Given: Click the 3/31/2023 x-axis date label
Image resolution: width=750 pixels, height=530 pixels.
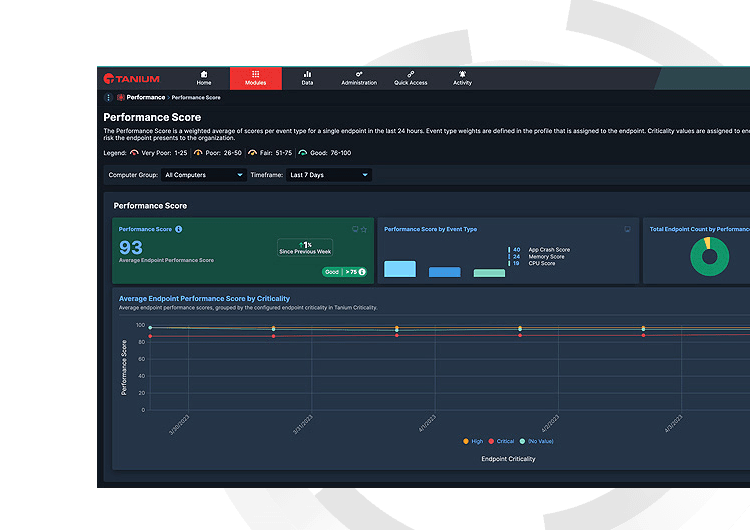Looking at the screenshot, I should [x=303, y=425].
